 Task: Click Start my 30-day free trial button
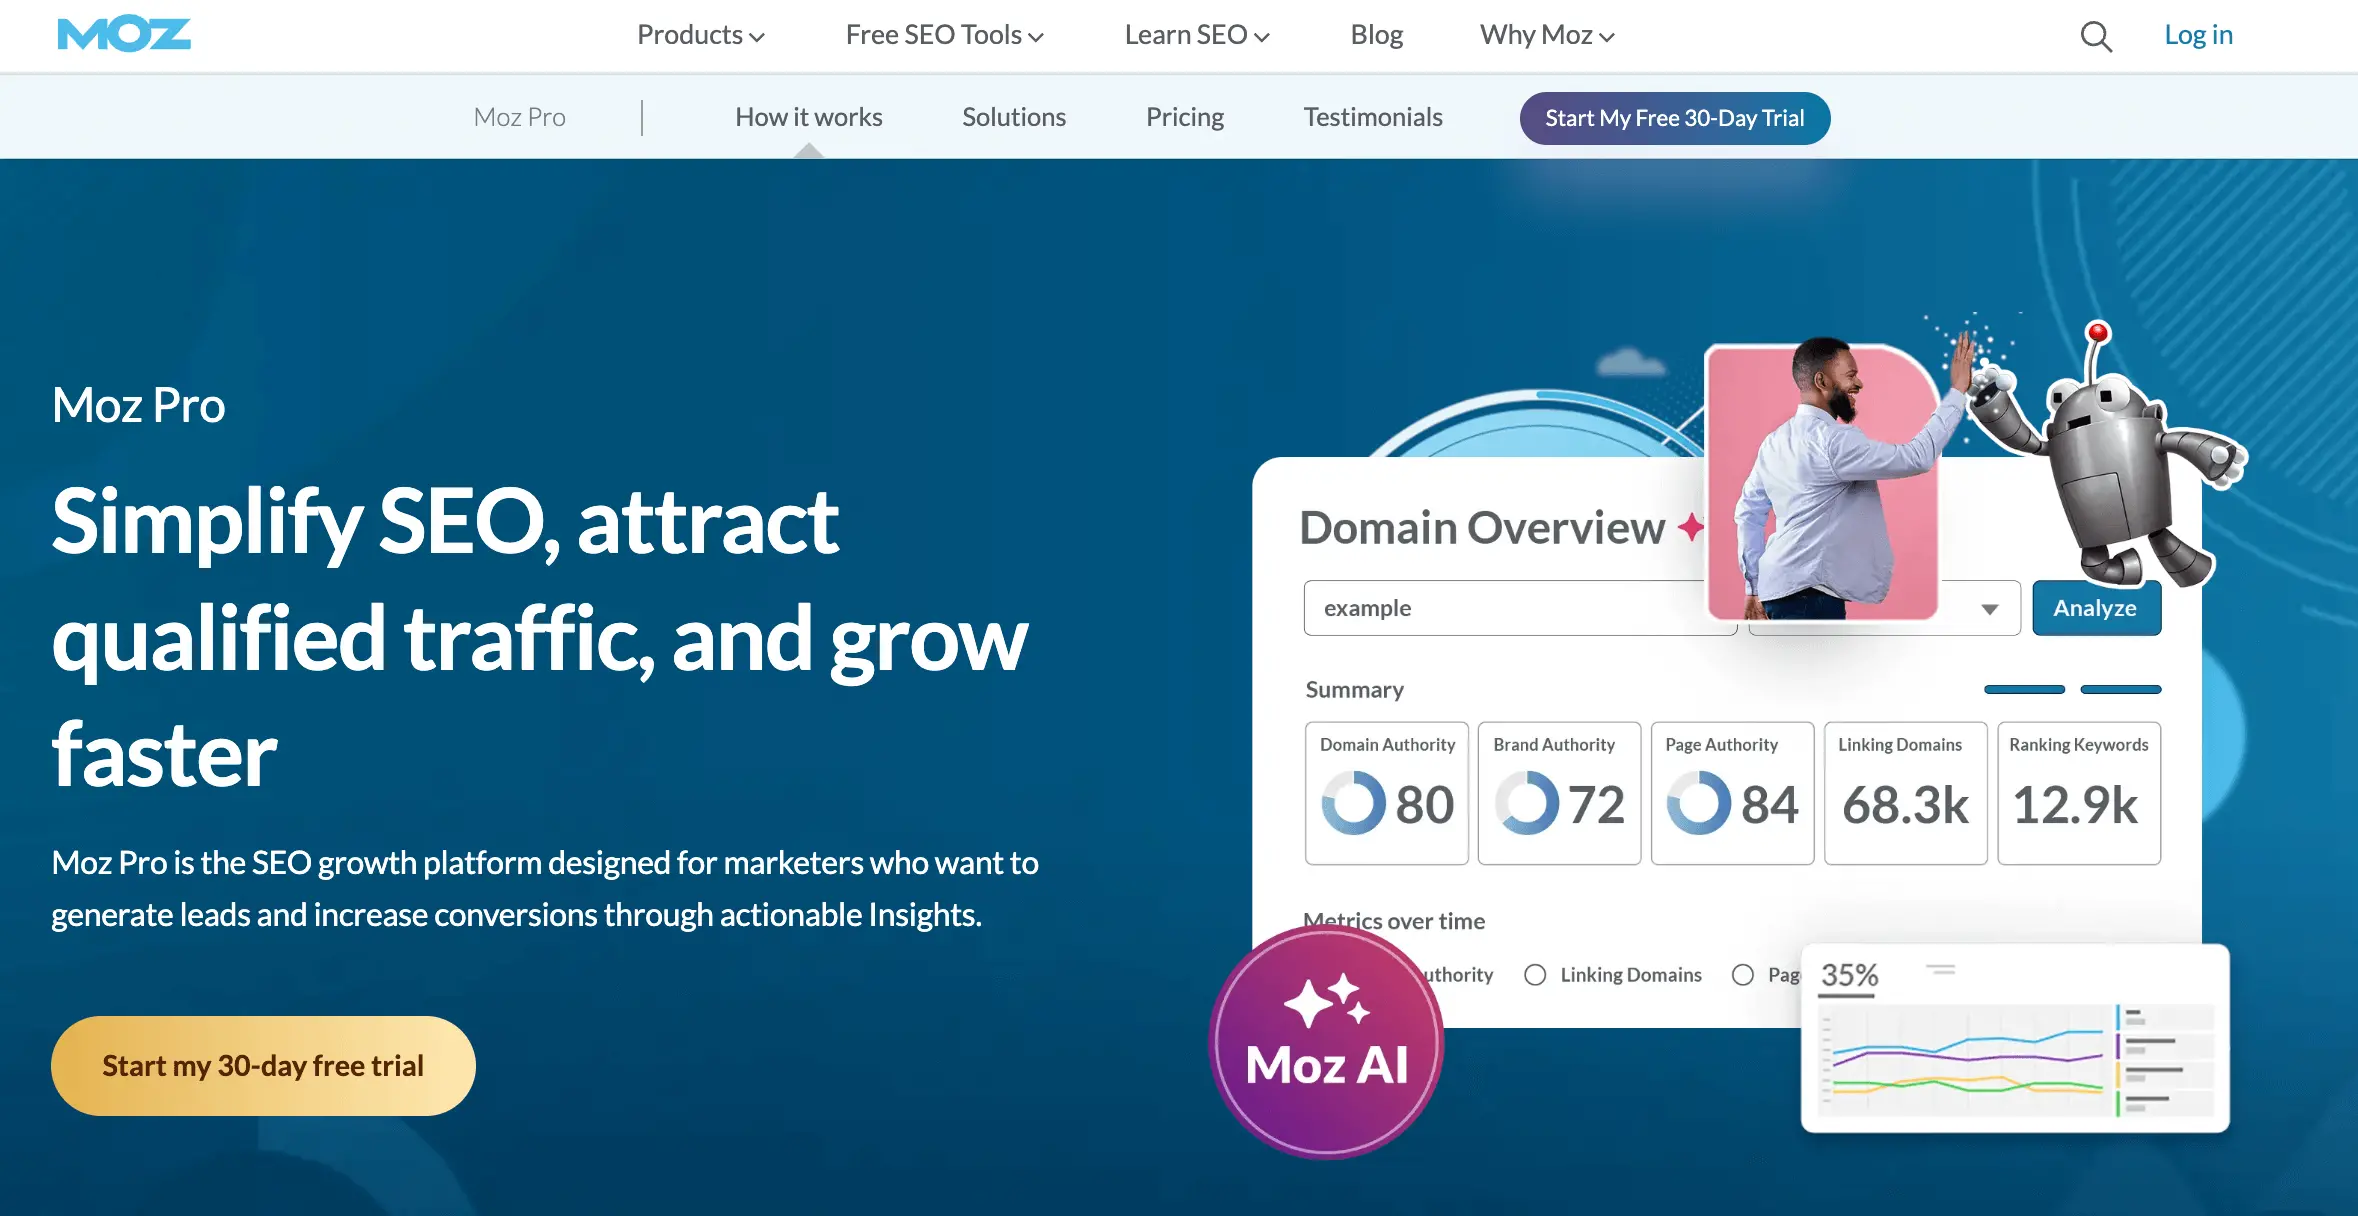(x=263, y=1066)
